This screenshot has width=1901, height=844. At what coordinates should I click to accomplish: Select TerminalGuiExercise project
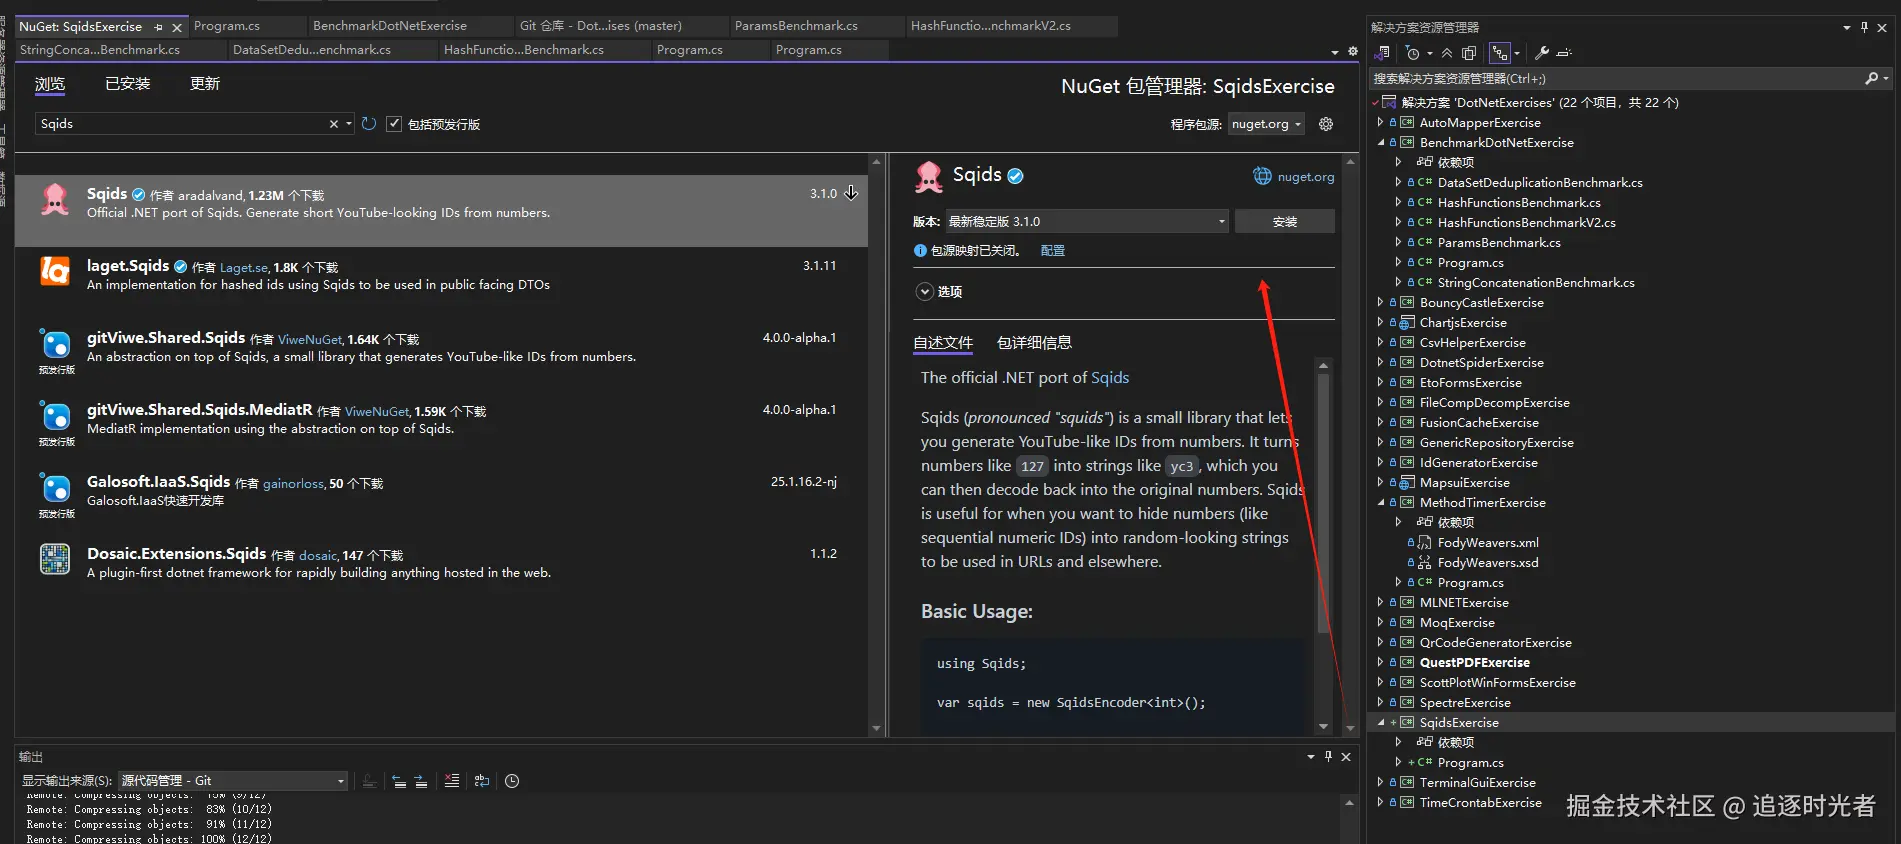click(x=1477, y=783)
